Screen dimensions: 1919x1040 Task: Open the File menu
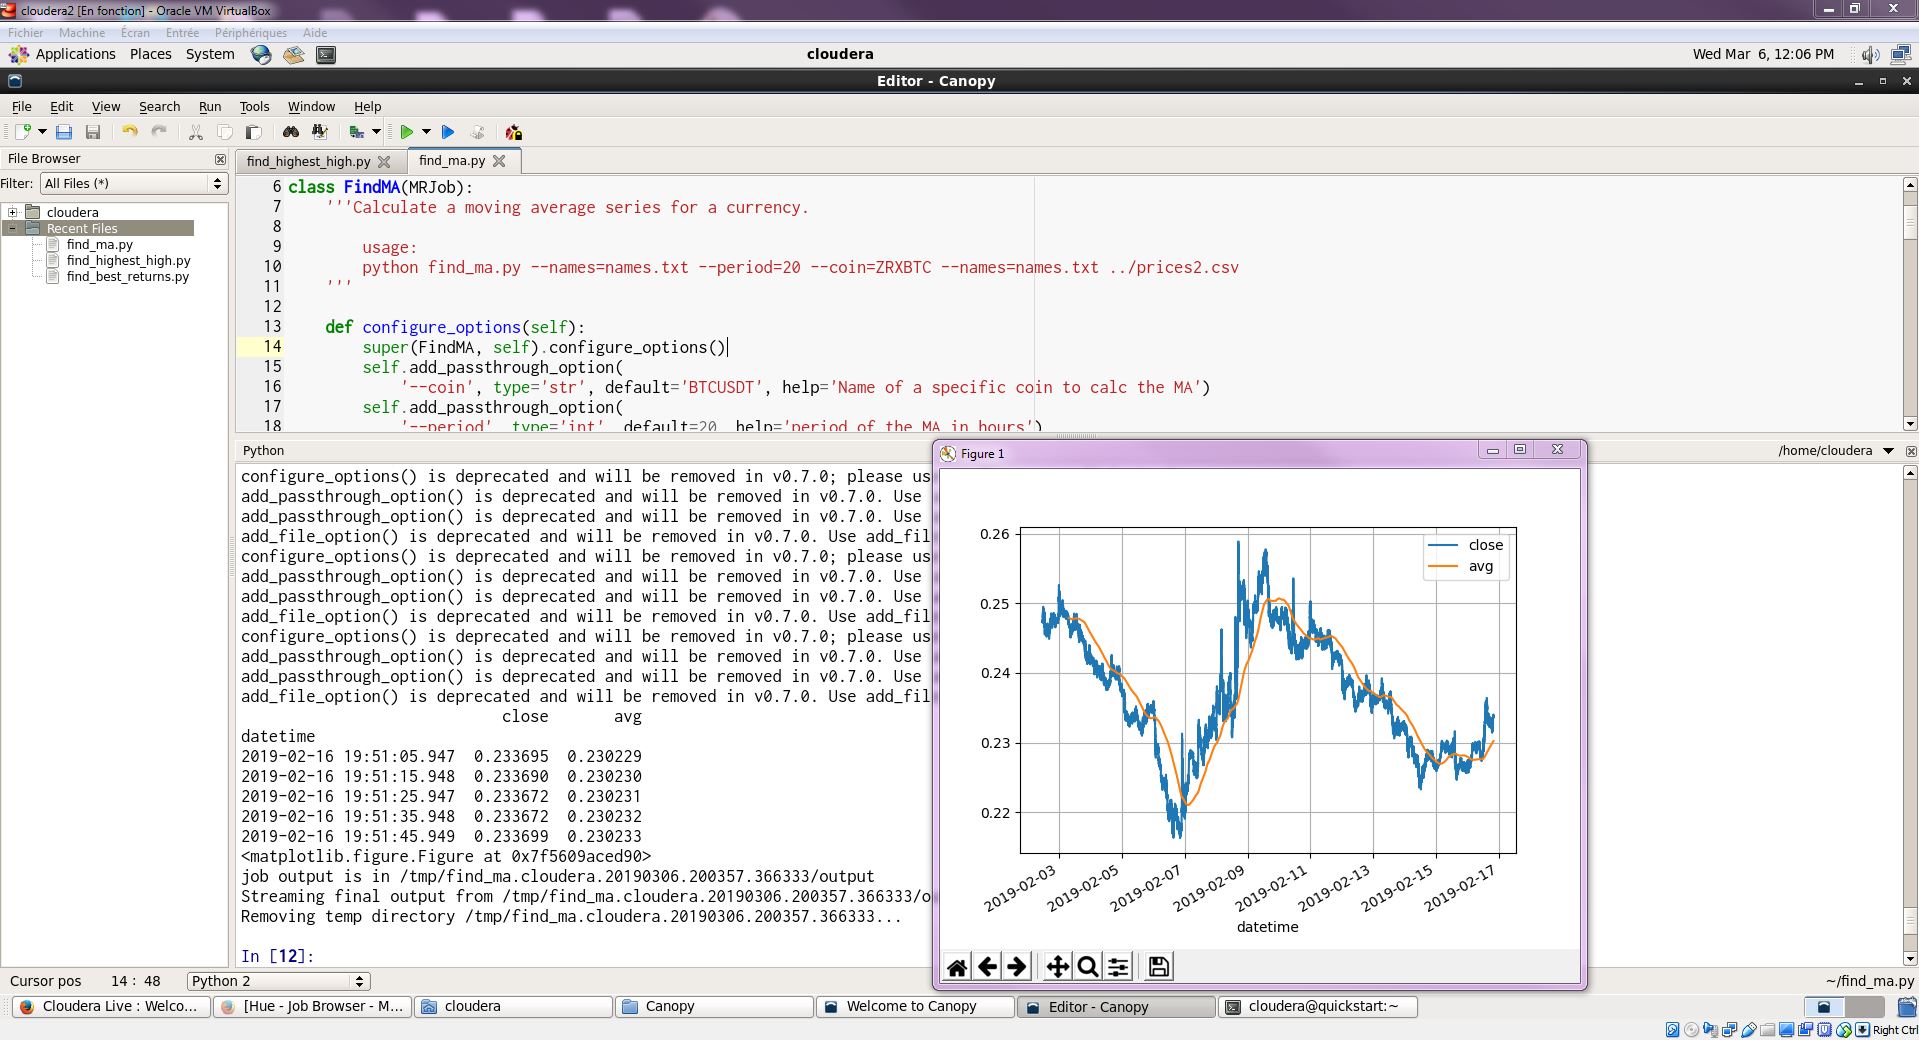21,107
